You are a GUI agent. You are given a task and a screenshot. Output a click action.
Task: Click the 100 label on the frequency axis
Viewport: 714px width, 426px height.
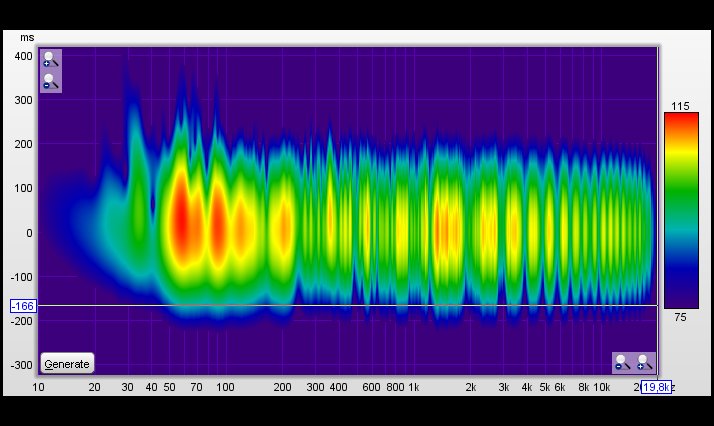(225, 387)
